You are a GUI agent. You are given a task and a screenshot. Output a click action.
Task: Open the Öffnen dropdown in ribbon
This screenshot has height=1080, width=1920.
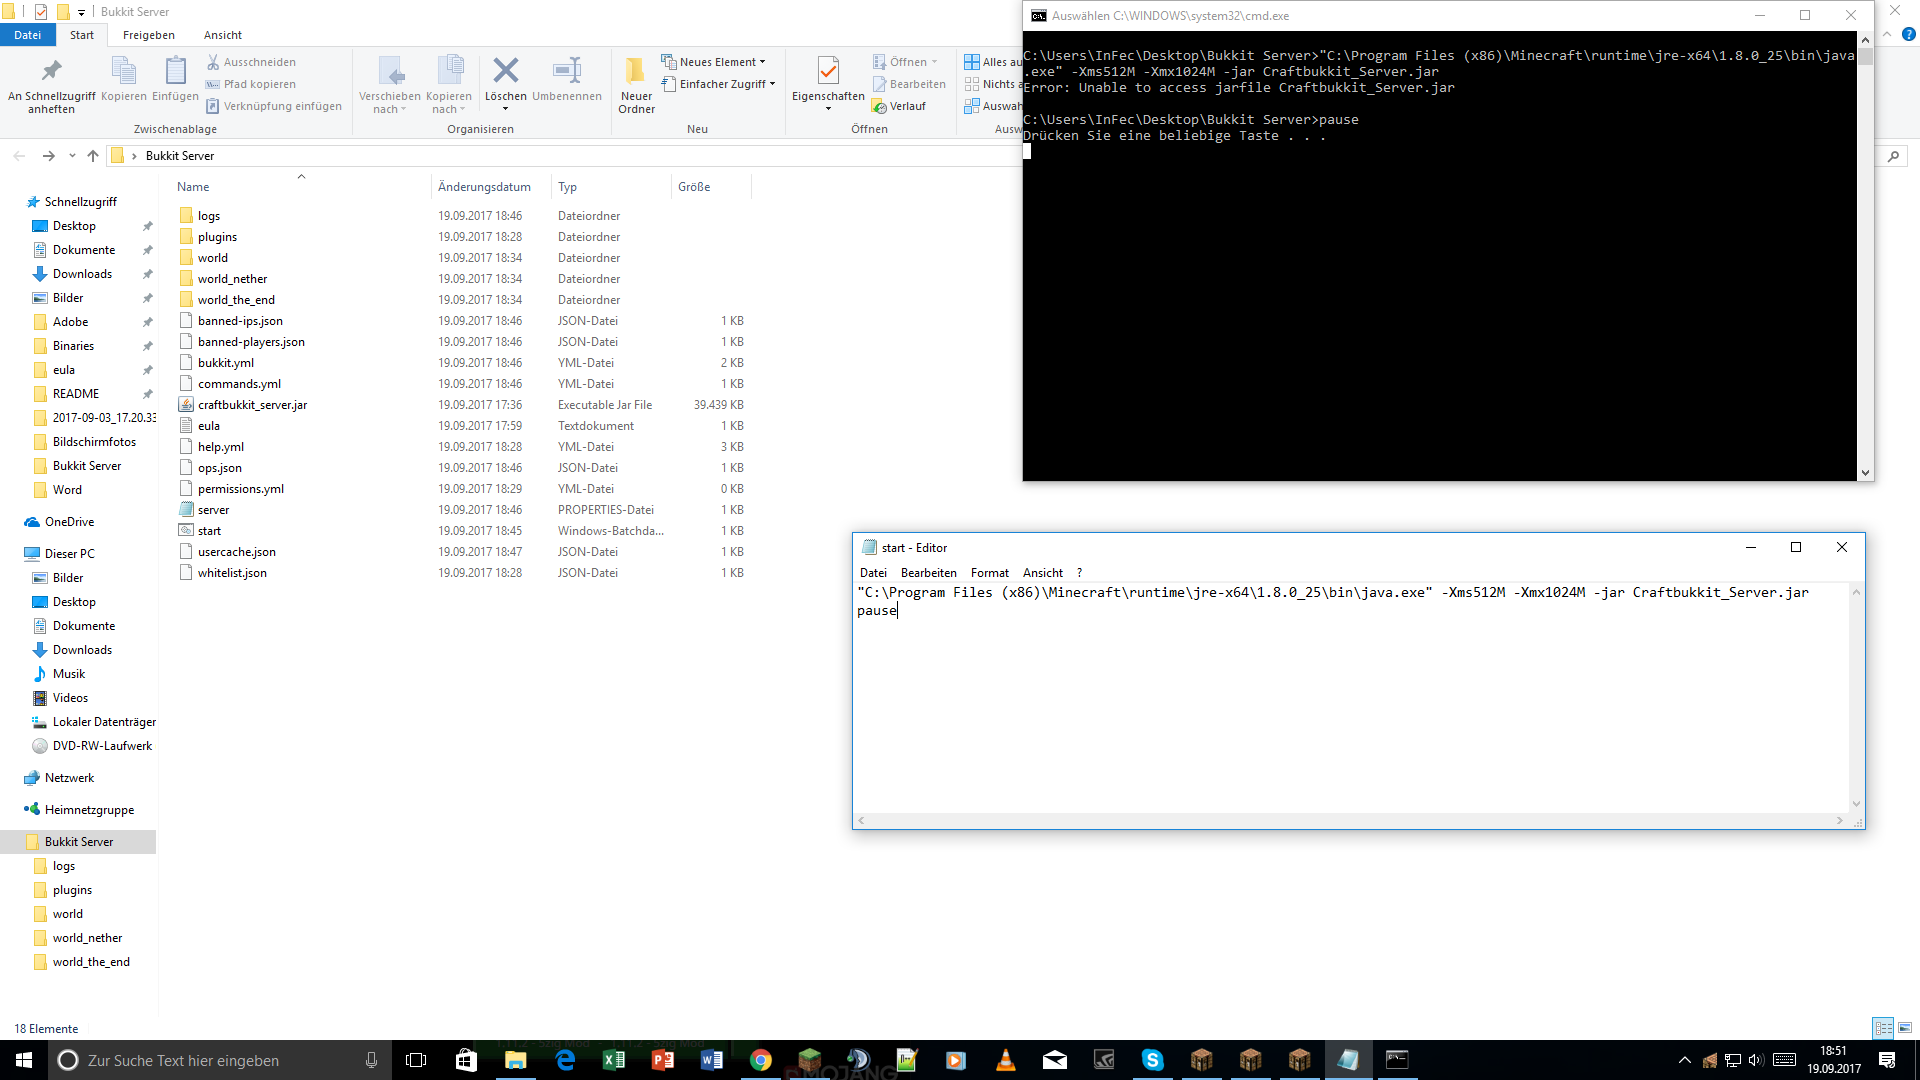(x=906, y=62)
